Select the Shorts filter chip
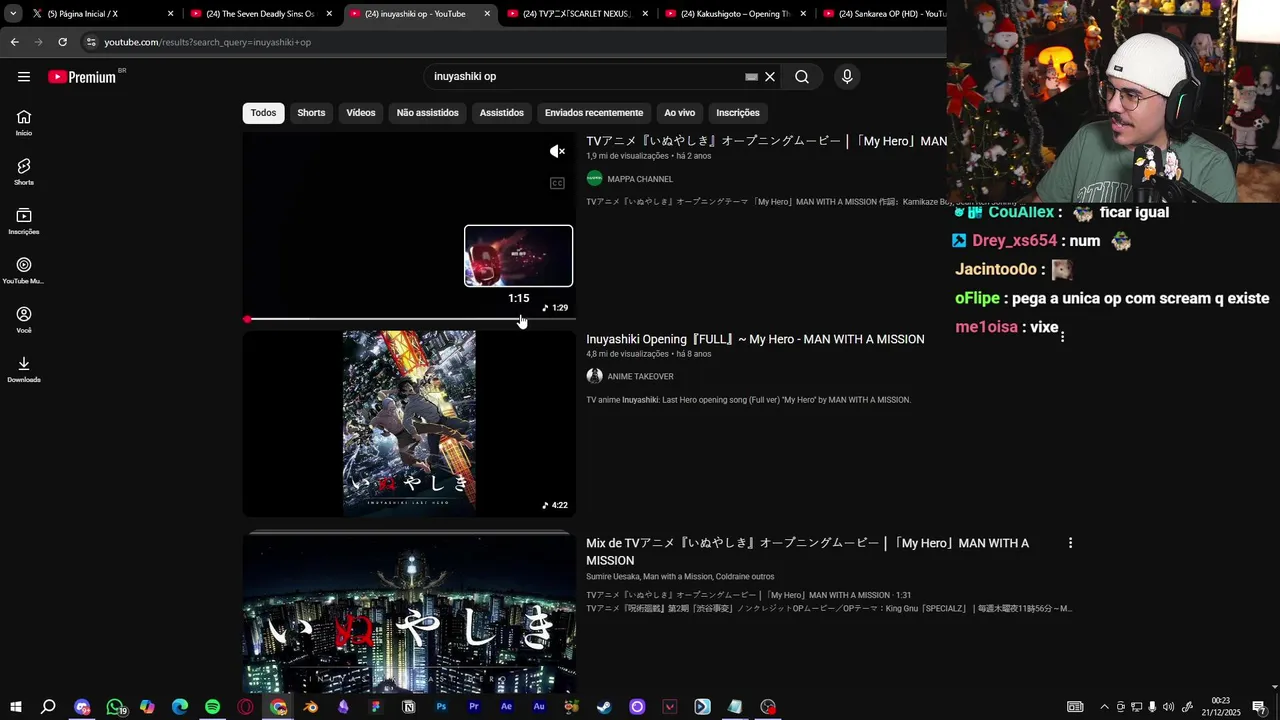 pyautogui.click(x=311, y=113)
